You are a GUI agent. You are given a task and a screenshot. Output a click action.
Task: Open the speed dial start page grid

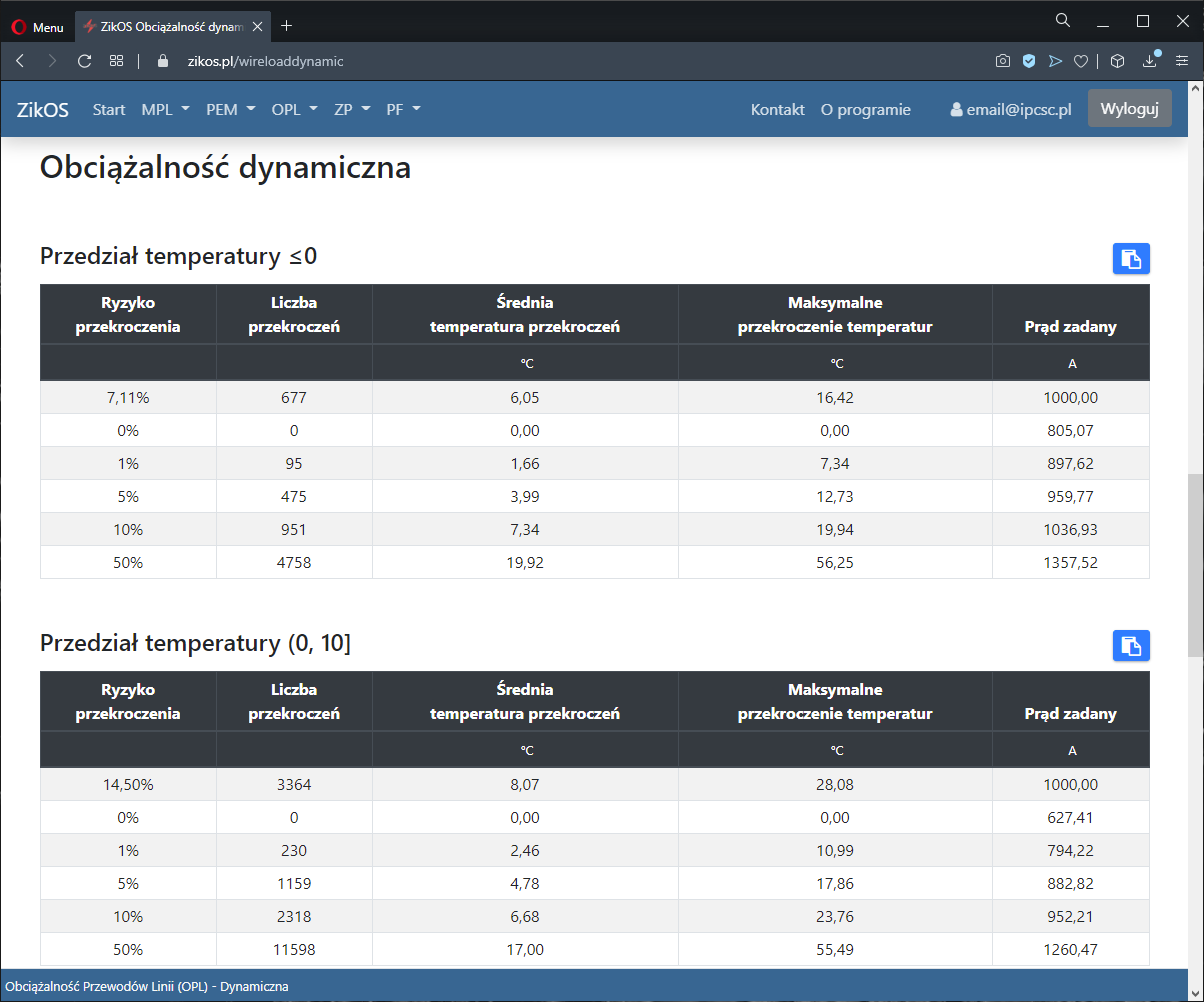tap(117, 61)
